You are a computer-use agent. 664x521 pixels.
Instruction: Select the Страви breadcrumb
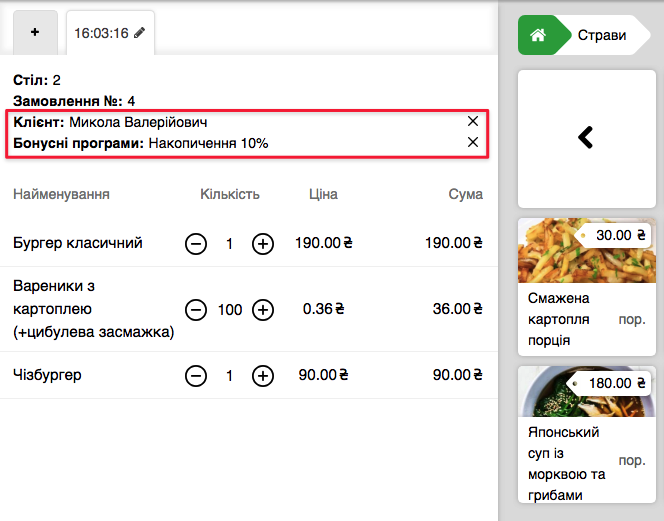(602, 35)
